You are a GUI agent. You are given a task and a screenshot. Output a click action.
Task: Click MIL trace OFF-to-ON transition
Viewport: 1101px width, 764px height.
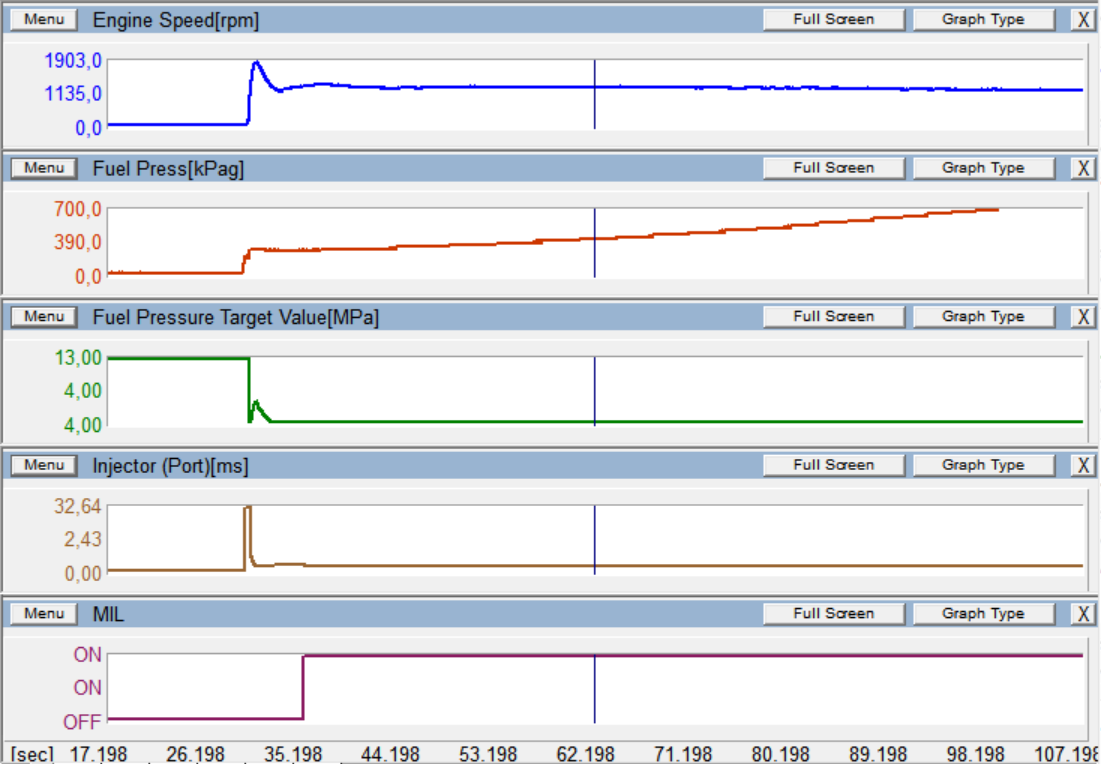[x=303, y=687]
